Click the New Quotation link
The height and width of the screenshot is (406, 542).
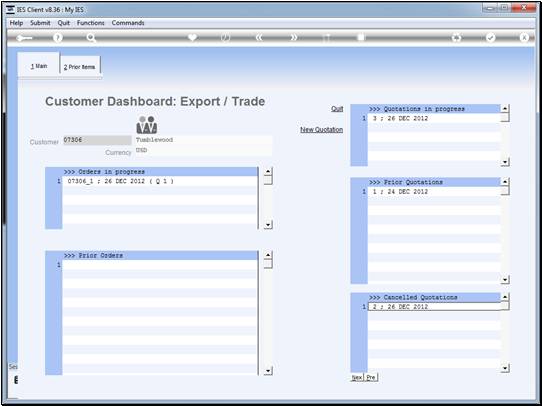pos(321,130)
